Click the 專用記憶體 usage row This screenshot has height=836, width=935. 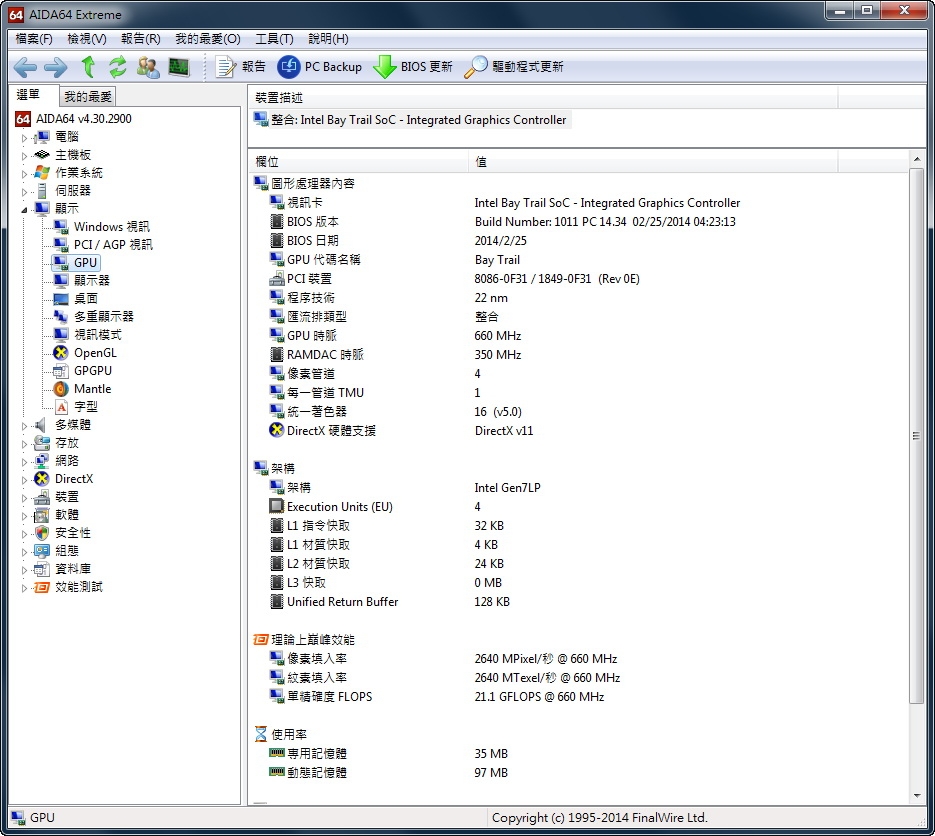[x=578, y=754]
